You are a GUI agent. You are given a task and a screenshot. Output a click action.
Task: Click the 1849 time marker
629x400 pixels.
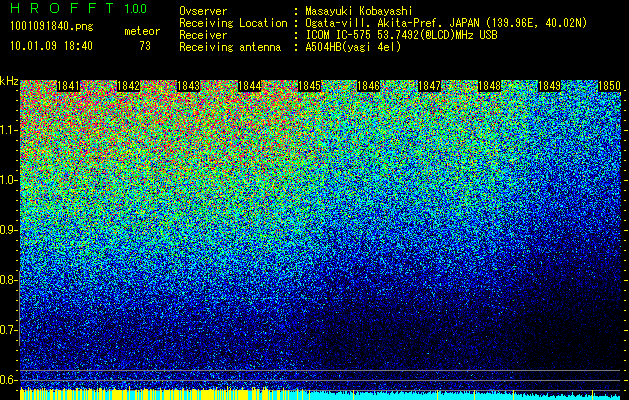549,86
